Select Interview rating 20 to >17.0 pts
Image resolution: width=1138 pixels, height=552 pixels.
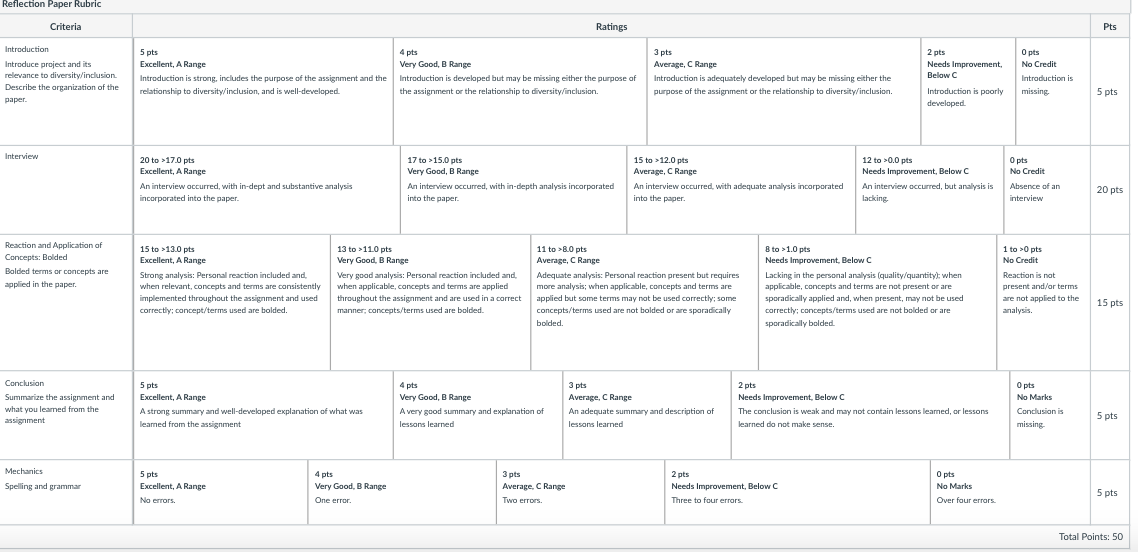point(267,190)
